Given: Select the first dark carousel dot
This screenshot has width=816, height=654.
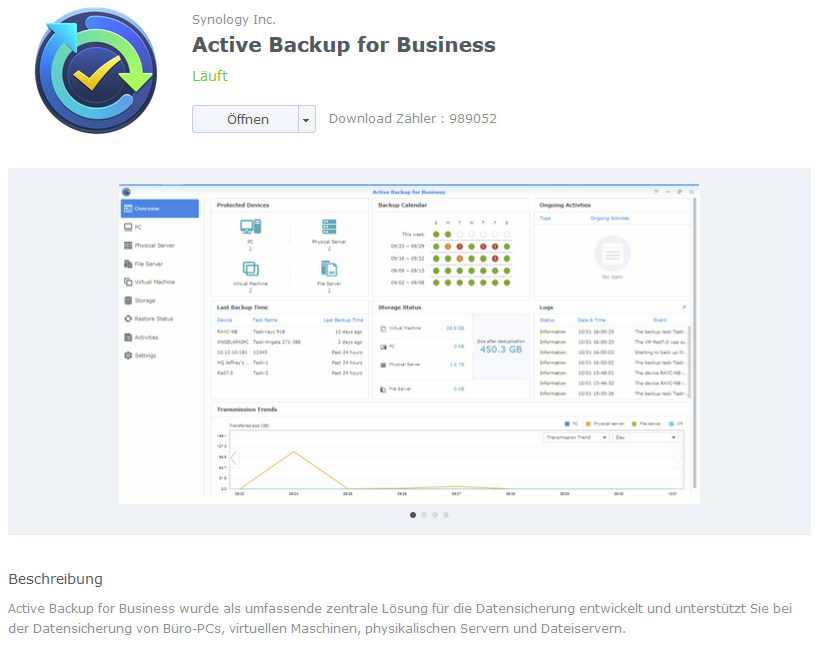Looking at the screenshot, I should [x=413, y=515].
